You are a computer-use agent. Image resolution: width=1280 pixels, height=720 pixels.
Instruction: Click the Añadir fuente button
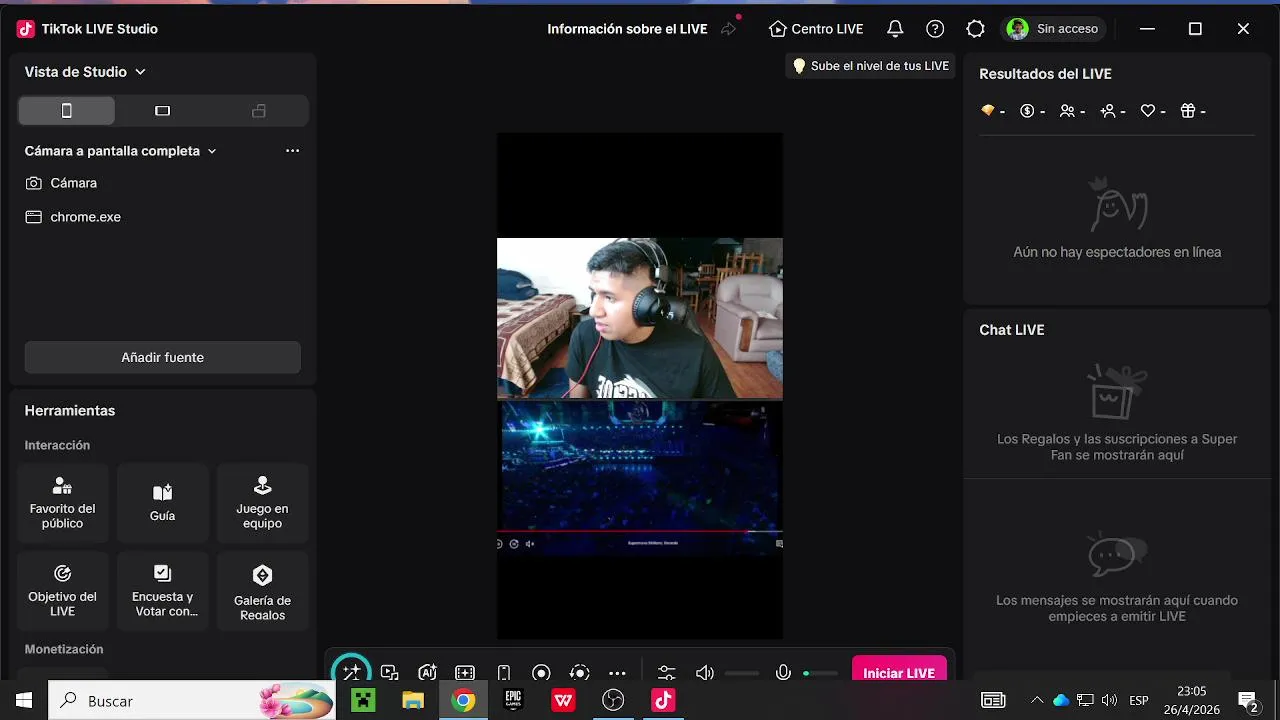[163, 357]
